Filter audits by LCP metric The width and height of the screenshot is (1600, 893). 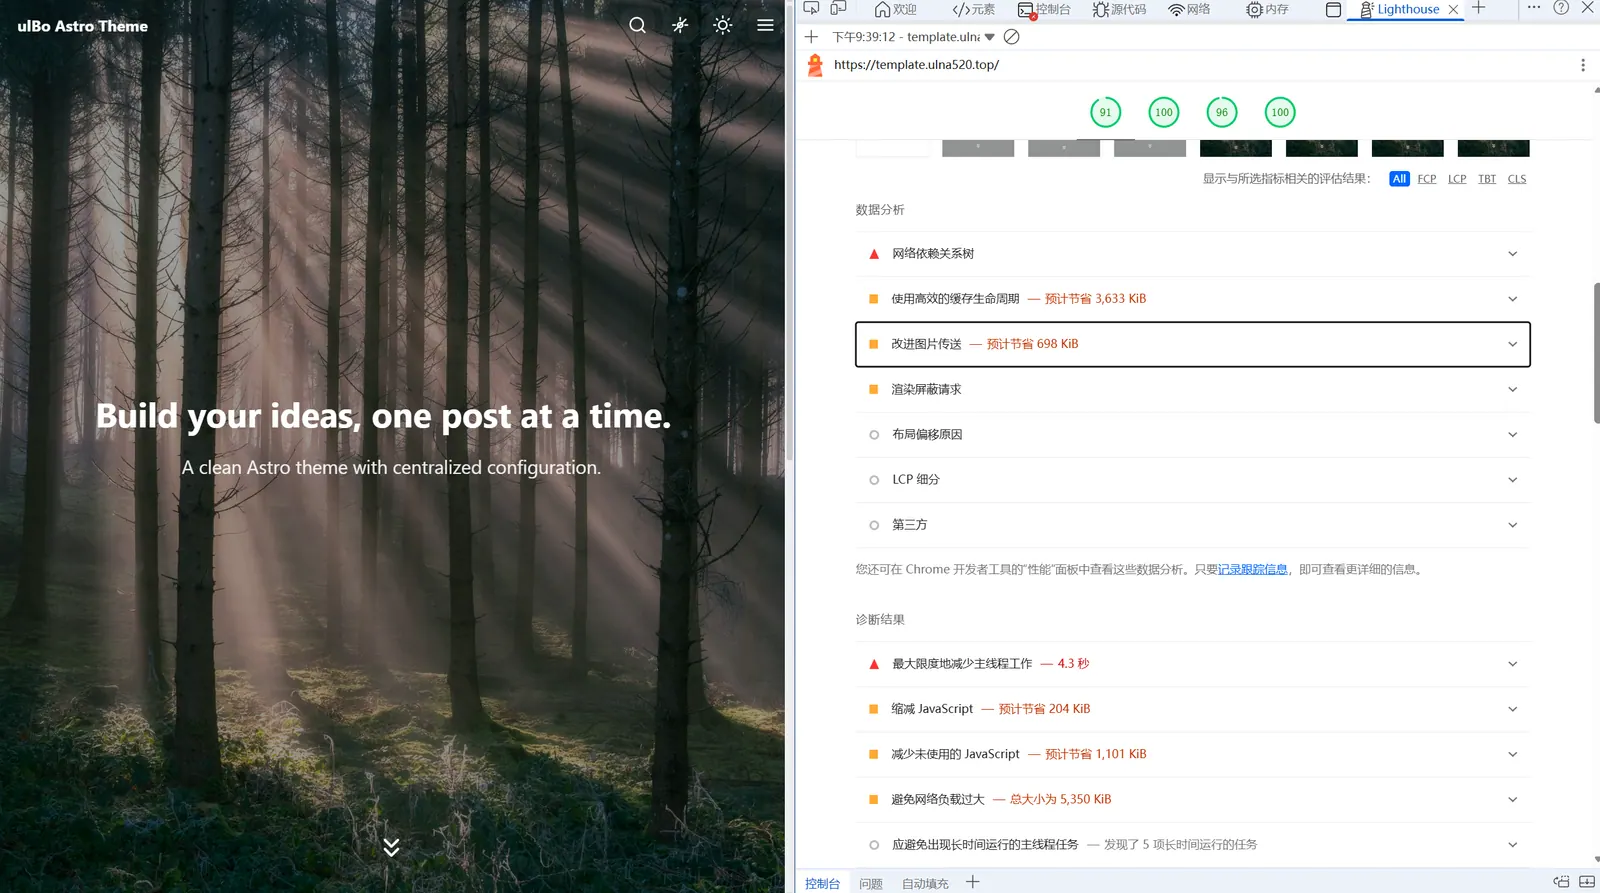pos(1456,179)
